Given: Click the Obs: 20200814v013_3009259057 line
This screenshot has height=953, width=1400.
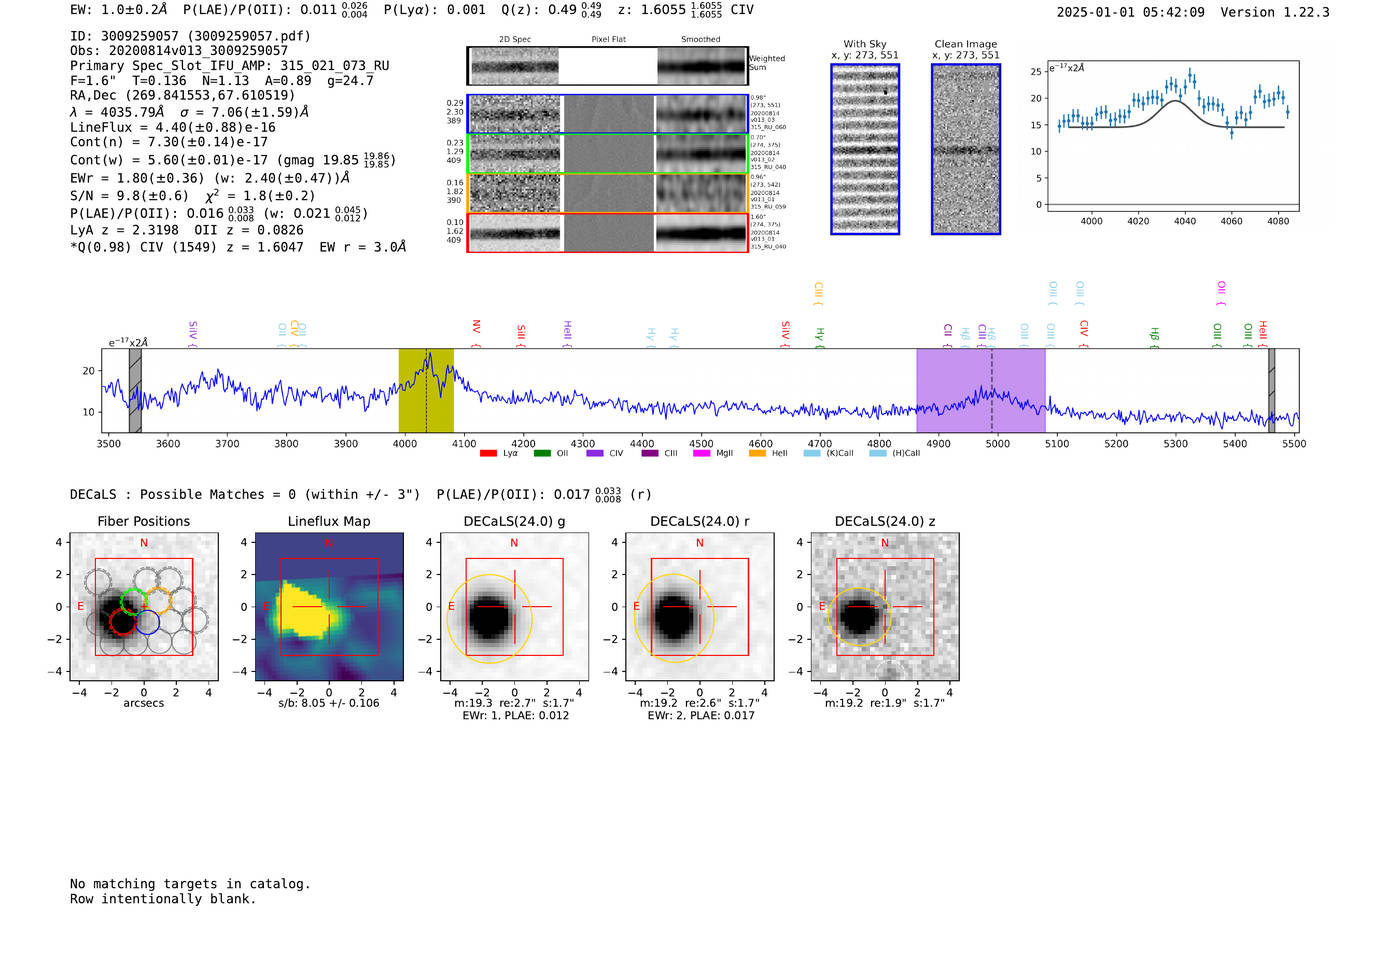Looking at the screenshot, I should click(179, 51).
